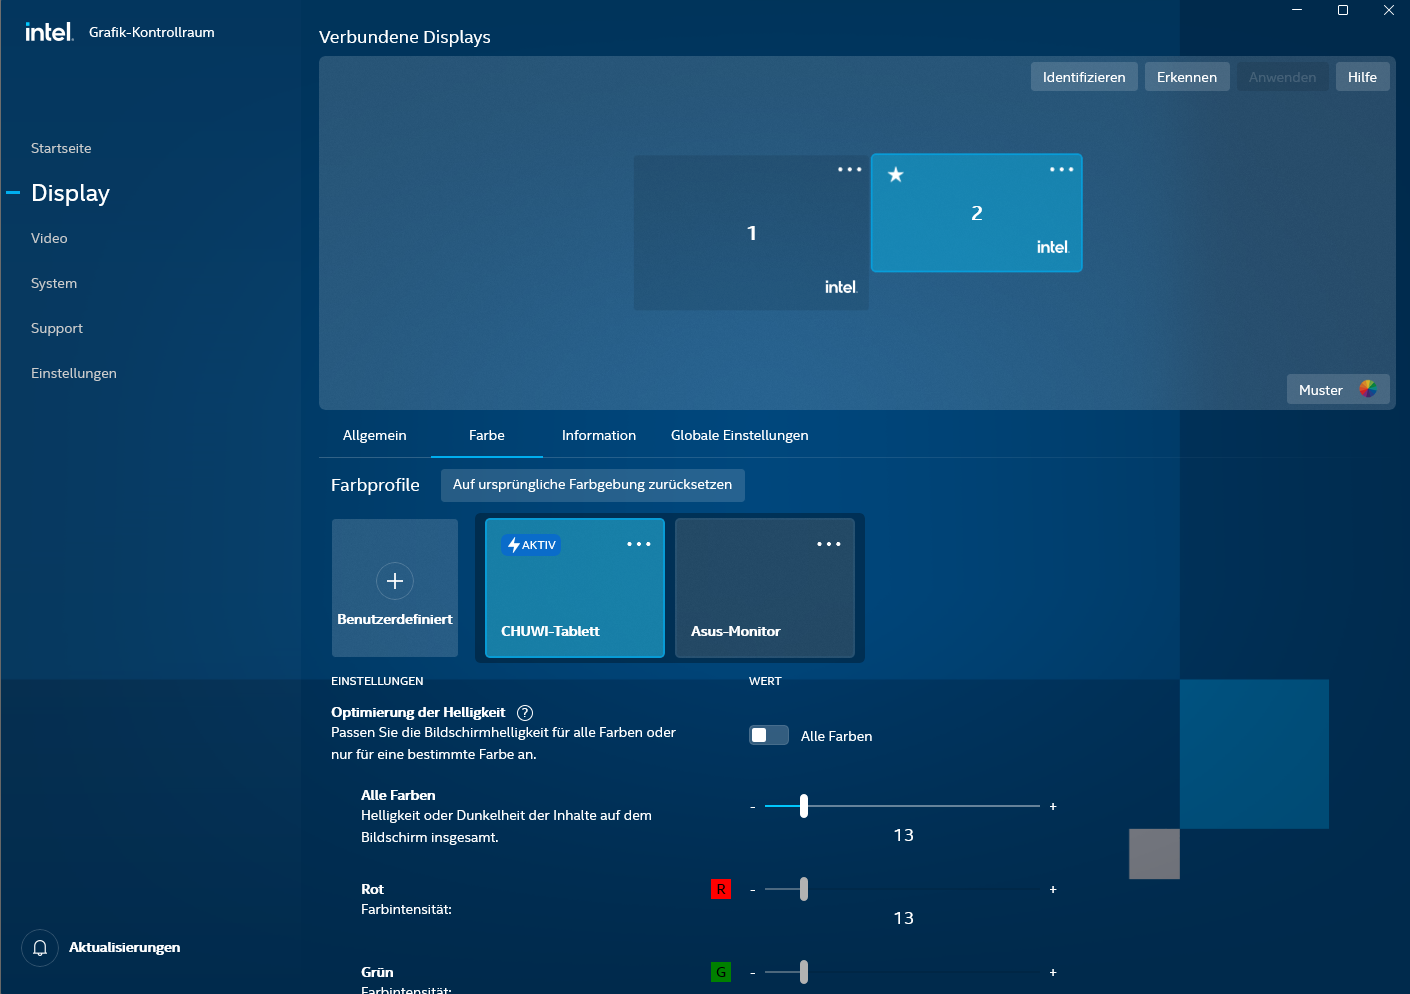Toggle the Alle Farben brightness switch
The height and width of the screenshot is (994, 1410).
point(769,735)
